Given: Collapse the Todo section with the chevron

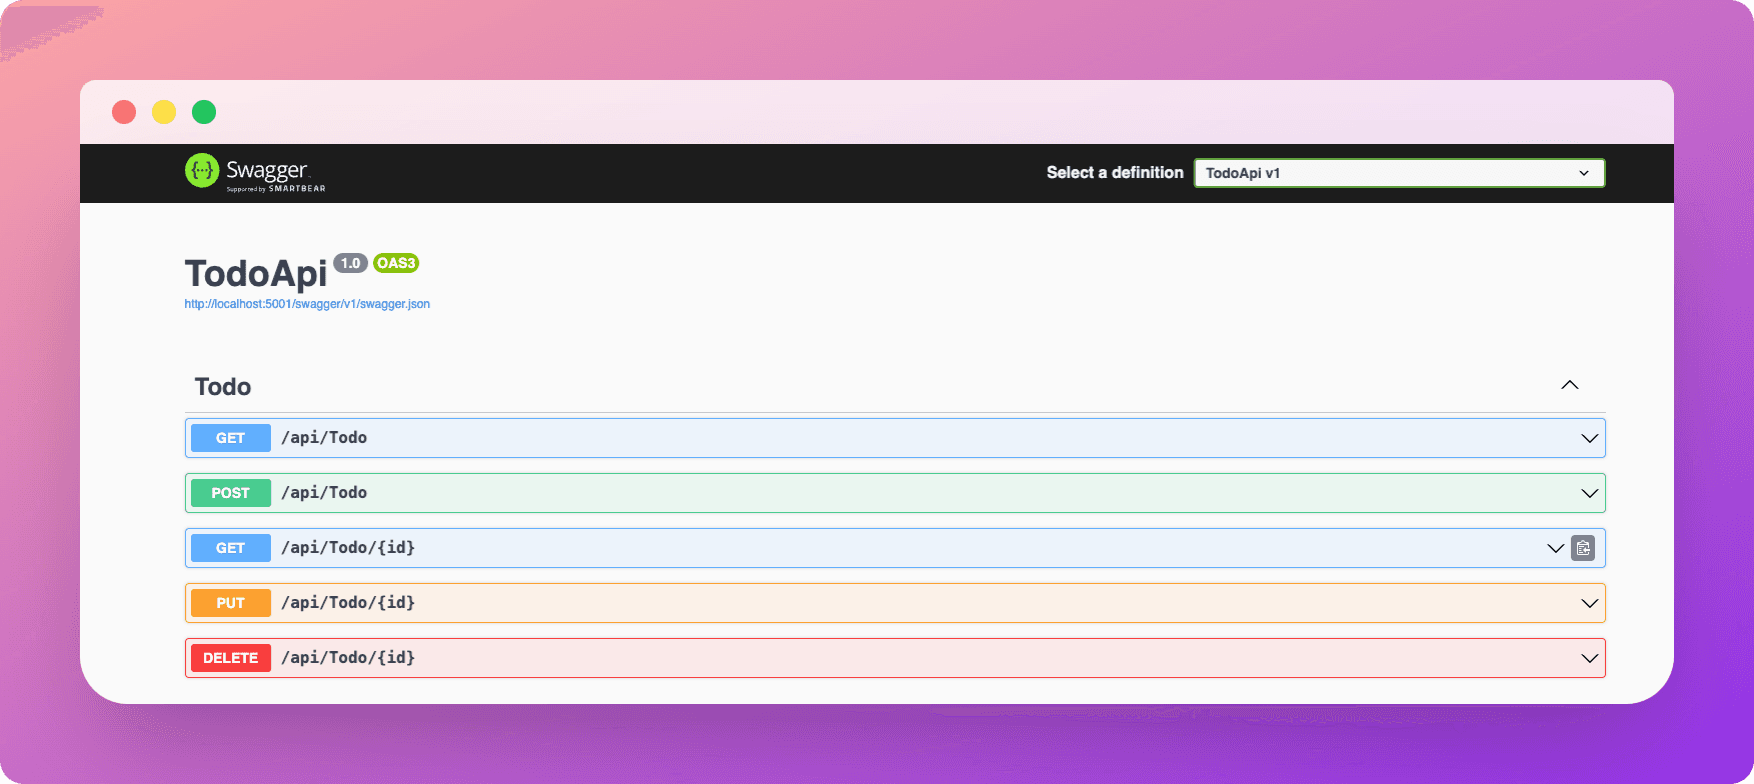Looking at the screenshot, I should pyautogui.click(x=1570, y=386).
